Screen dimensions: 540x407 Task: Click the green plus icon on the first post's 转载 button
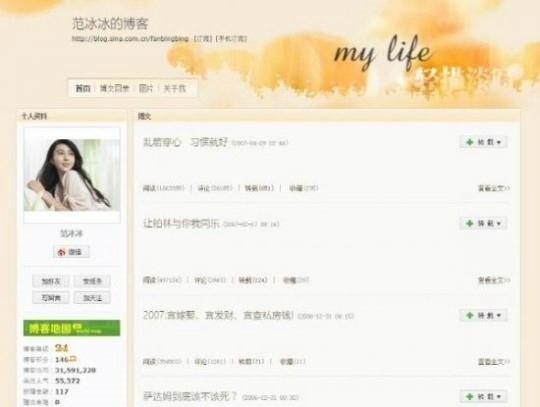[469, 142]
